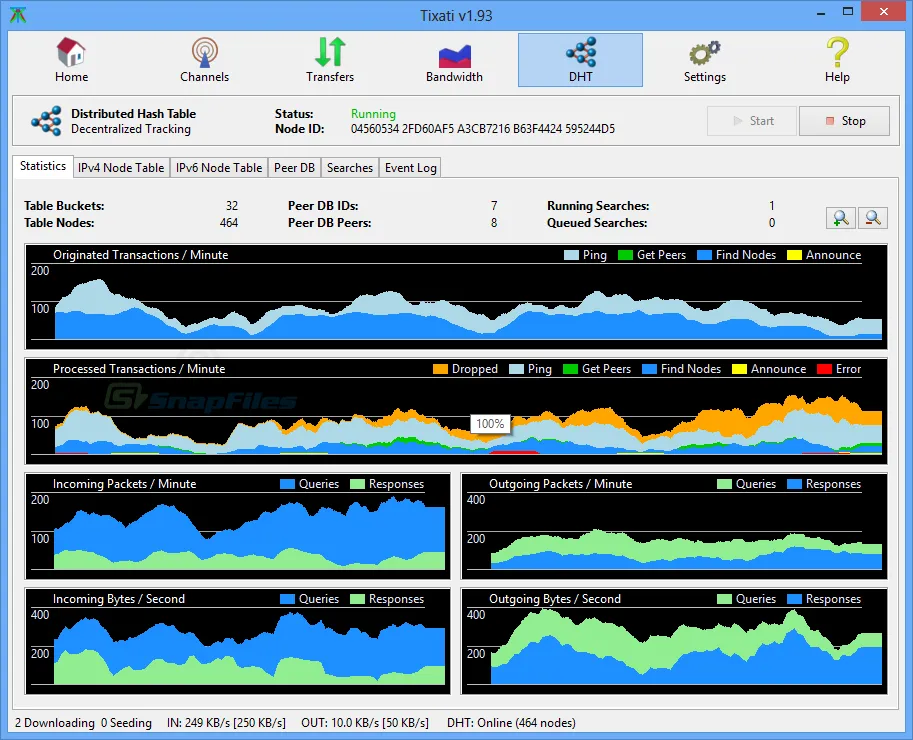The width and height of the screenshot is (913, 740).
Task: Select the DHT toolbar button
Action: [581, 60]
